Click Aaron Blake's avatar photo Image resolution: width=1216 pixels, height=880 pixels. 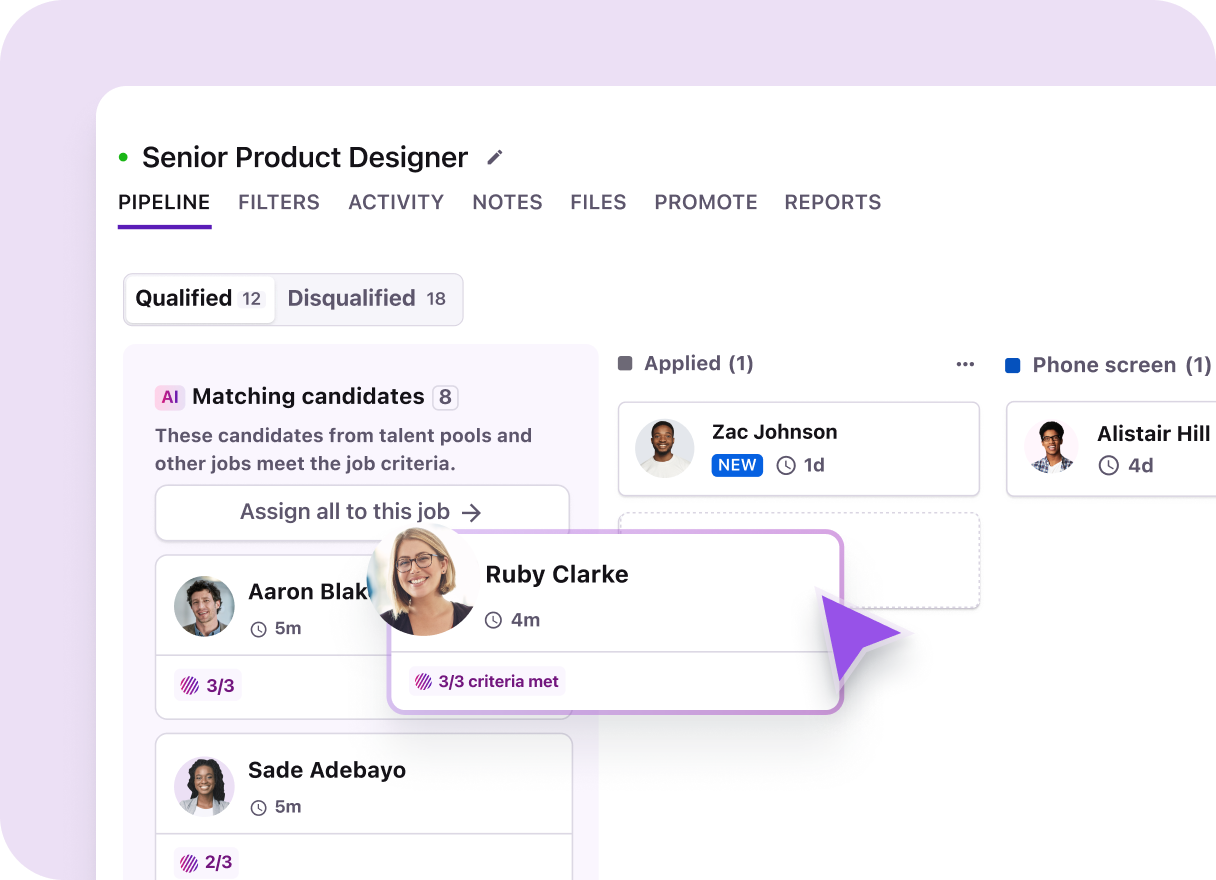coord(204,606)
